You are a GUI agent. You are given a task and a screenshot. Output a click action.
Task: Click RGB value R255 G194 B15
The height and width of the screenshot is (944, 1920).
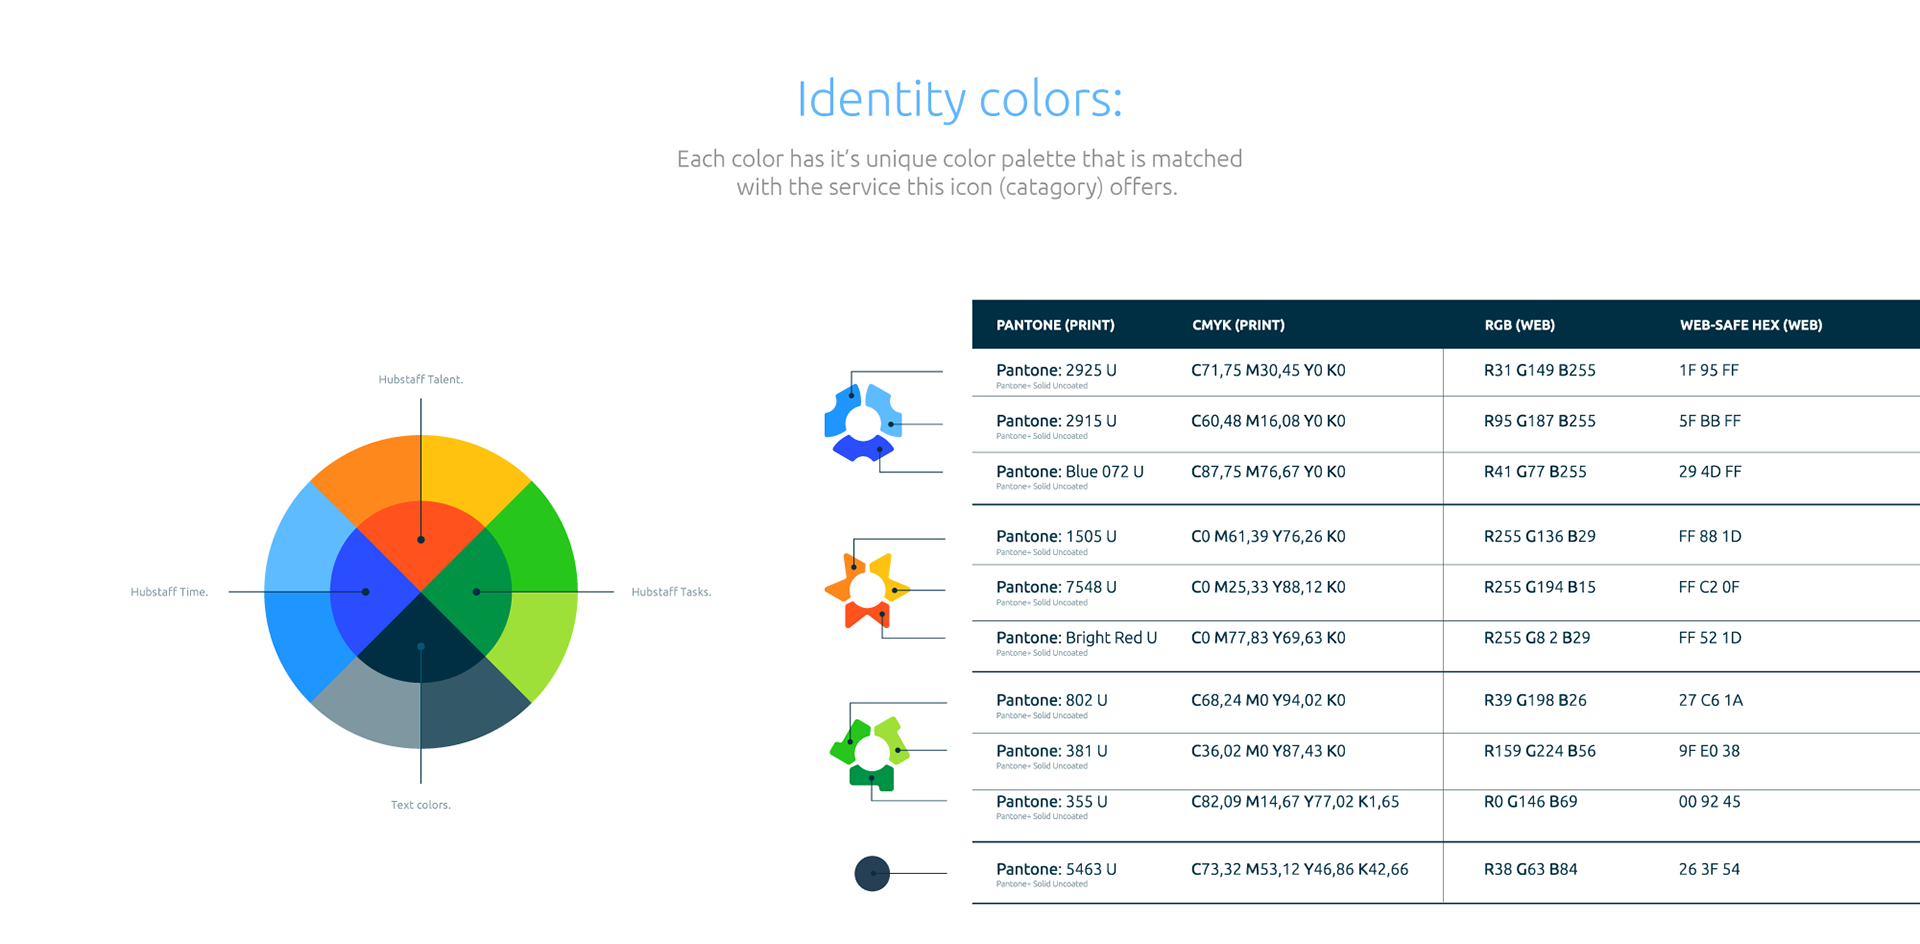click(x=1540, y=587)
